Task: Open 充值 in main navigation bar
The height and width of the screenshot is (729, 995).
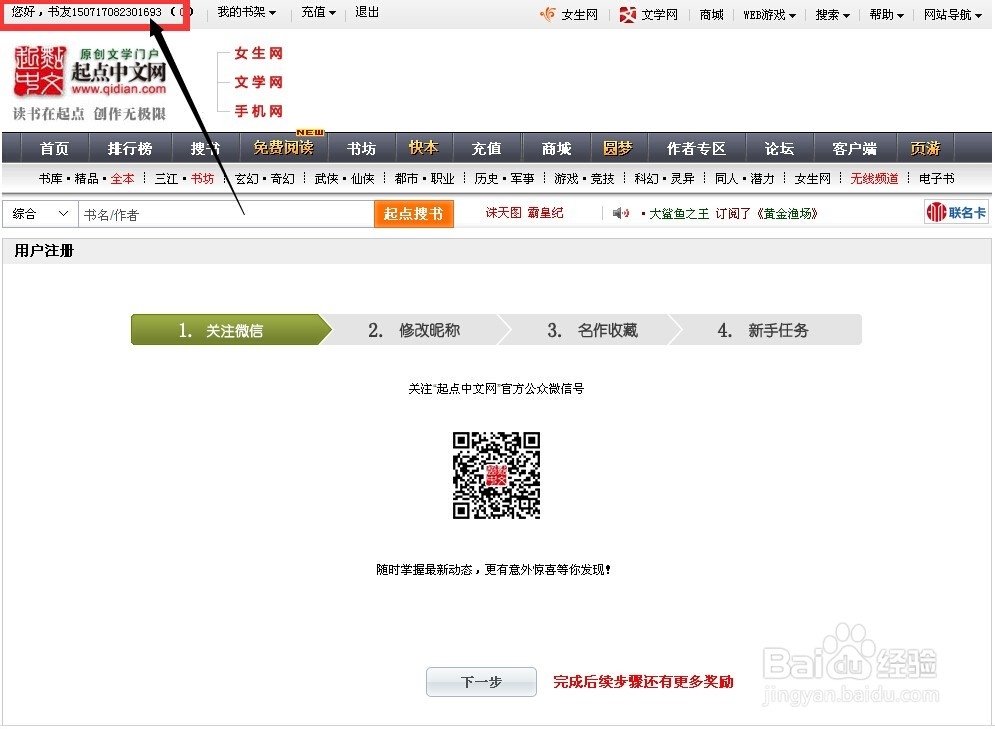Action: click(486, 148)
